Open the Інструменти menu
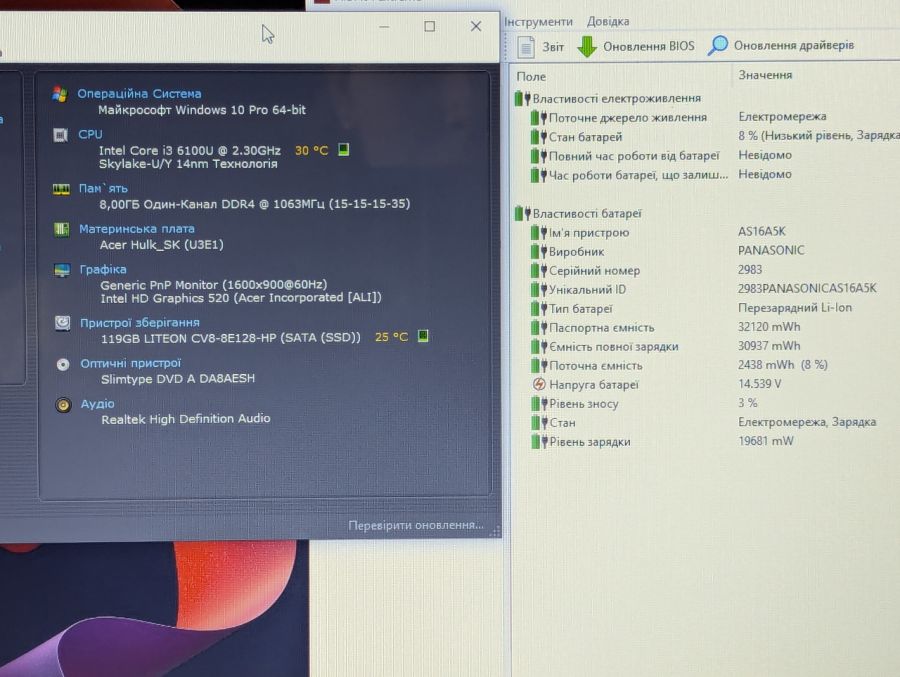This screenshot has height=677, width=900. [538, 22]
